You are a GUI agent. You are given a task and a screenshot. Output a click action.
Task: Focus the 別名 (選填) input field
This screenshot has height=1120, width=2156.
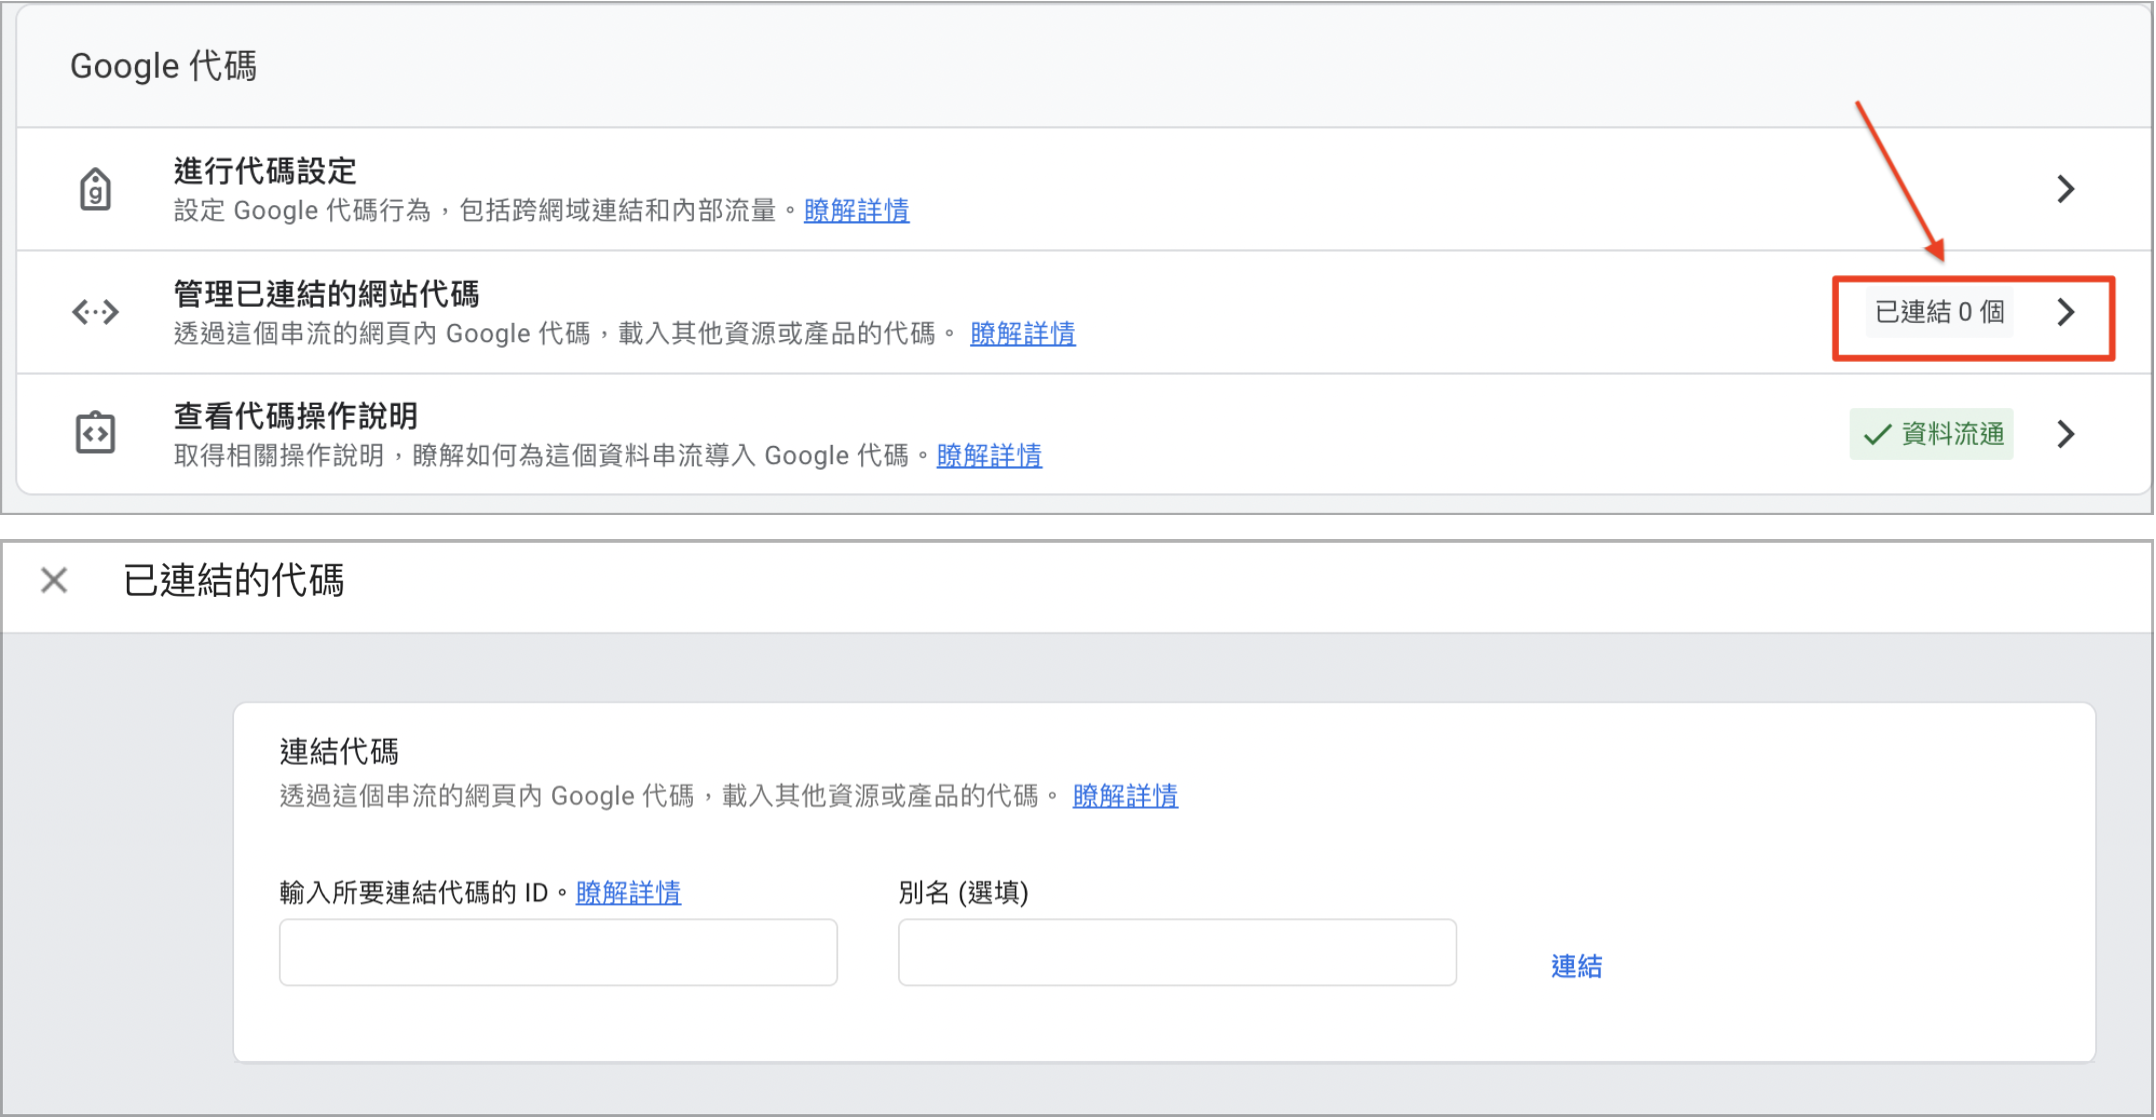pyautogui.click(x=1177, y=952)
